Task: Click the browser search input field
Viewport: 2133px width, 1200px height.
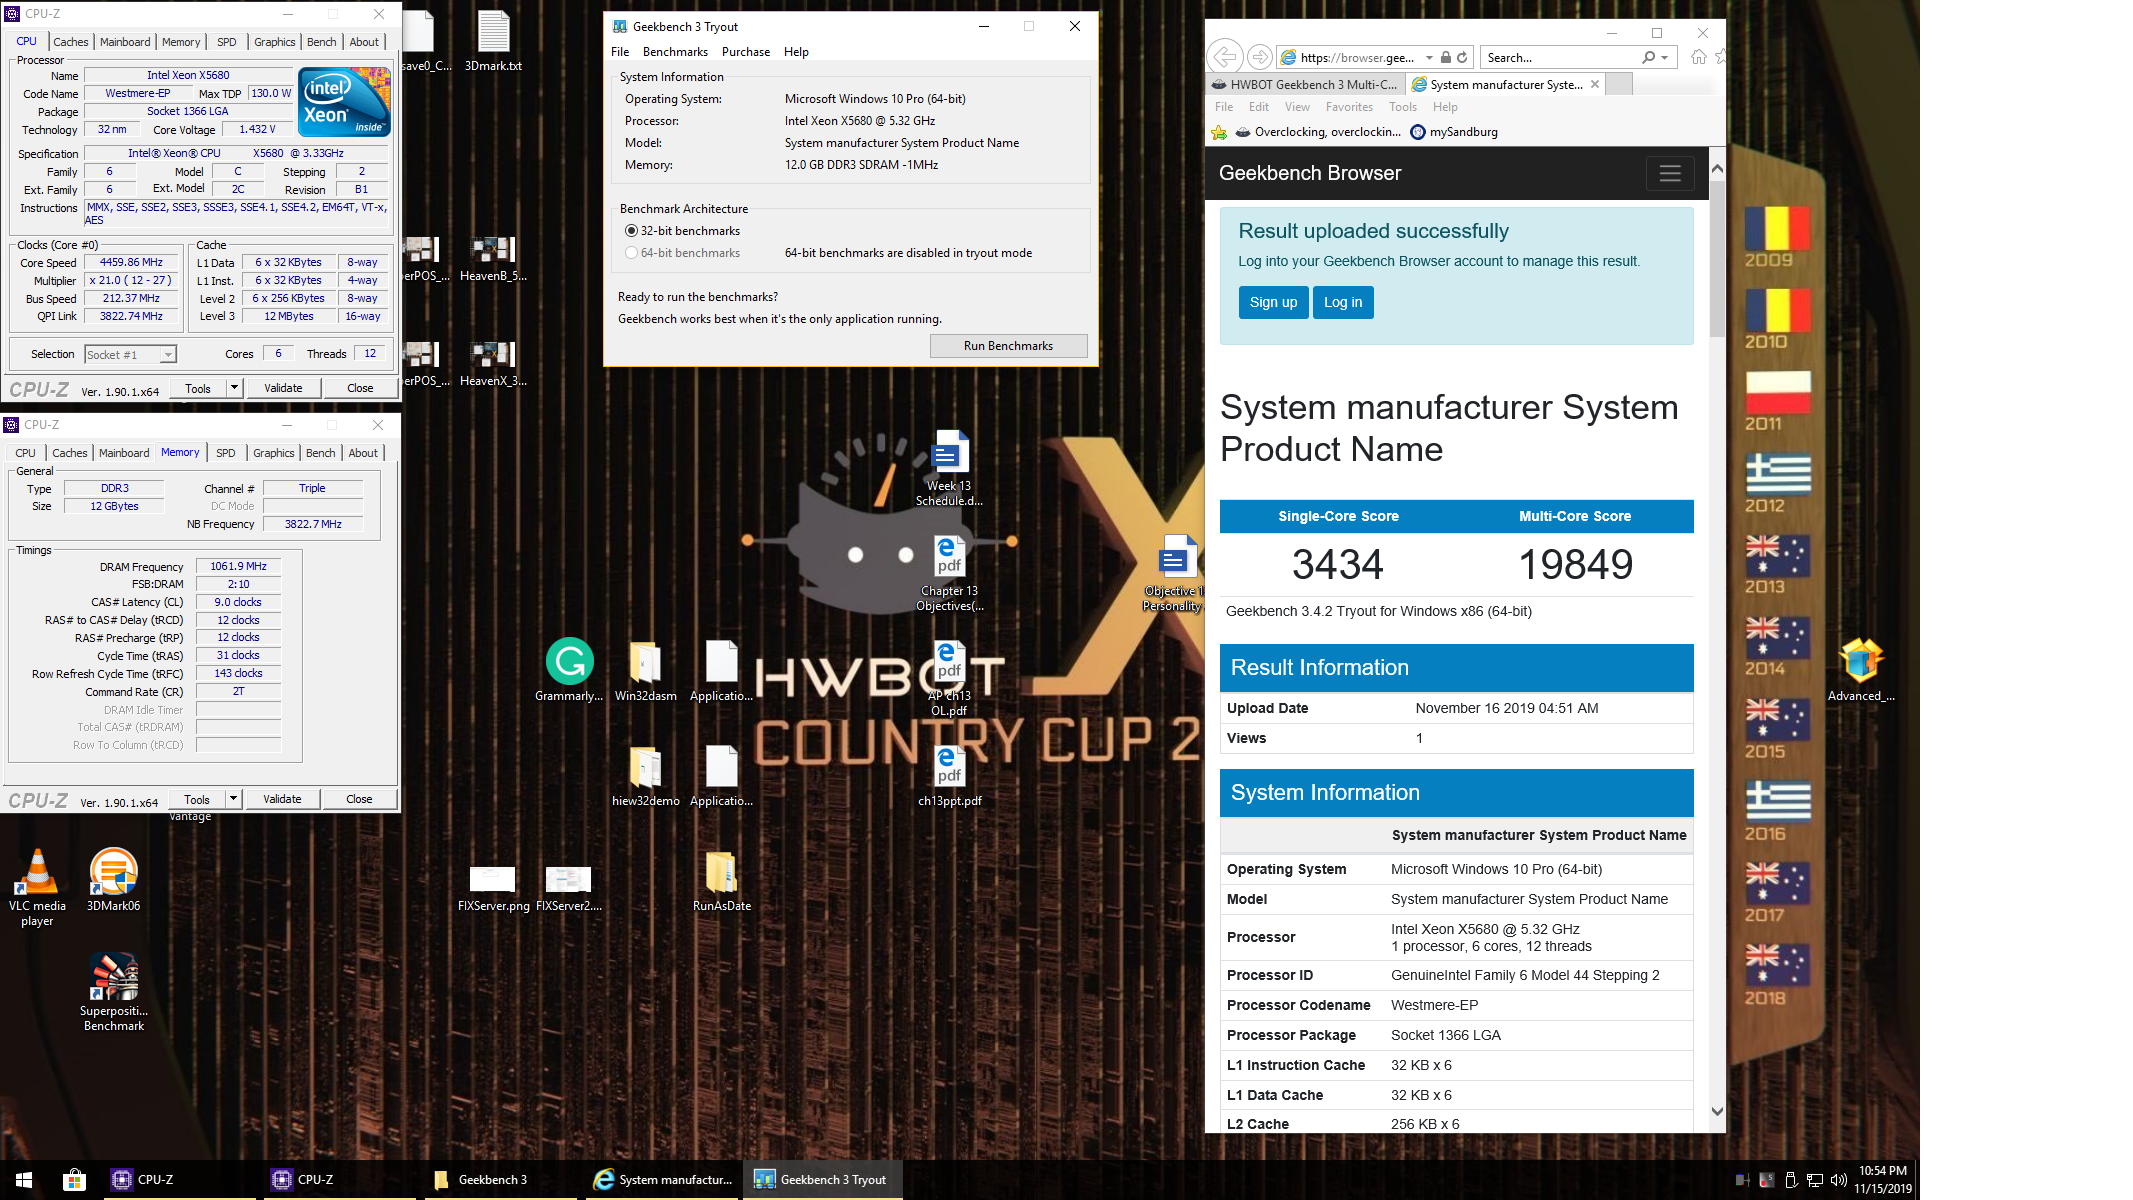Action: pyautogui.click(x=1560, y=58)
